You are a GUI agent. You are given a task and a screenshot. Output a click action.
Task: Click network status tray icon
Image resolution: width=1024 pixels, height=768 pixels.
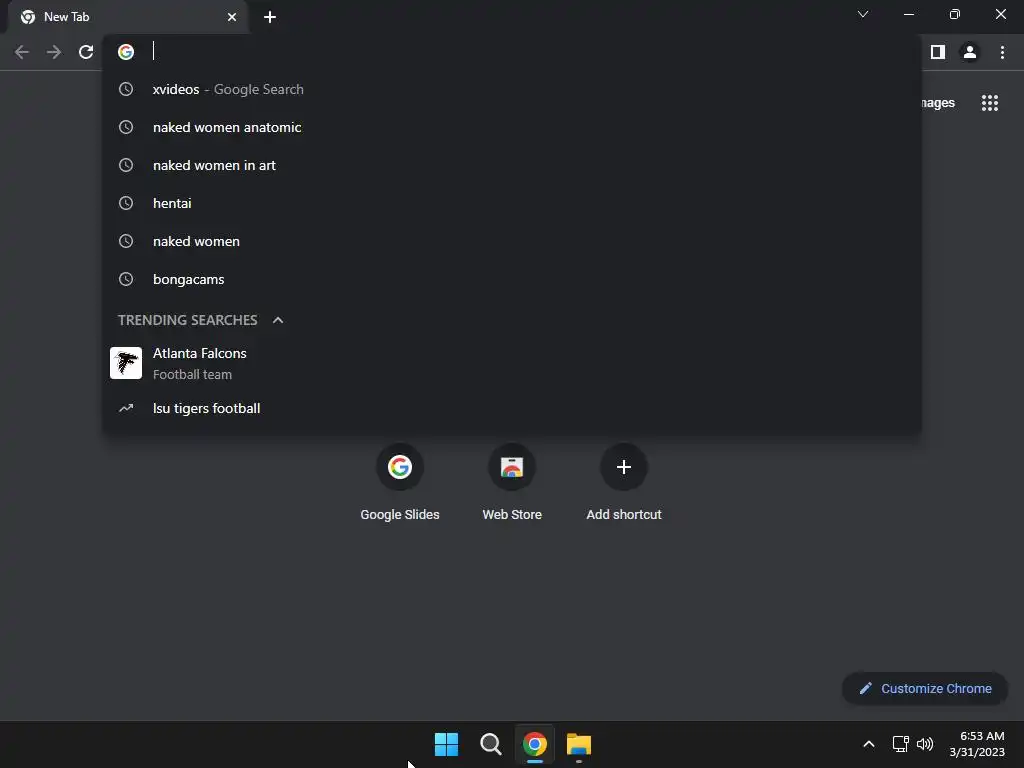tap(901, 744)
